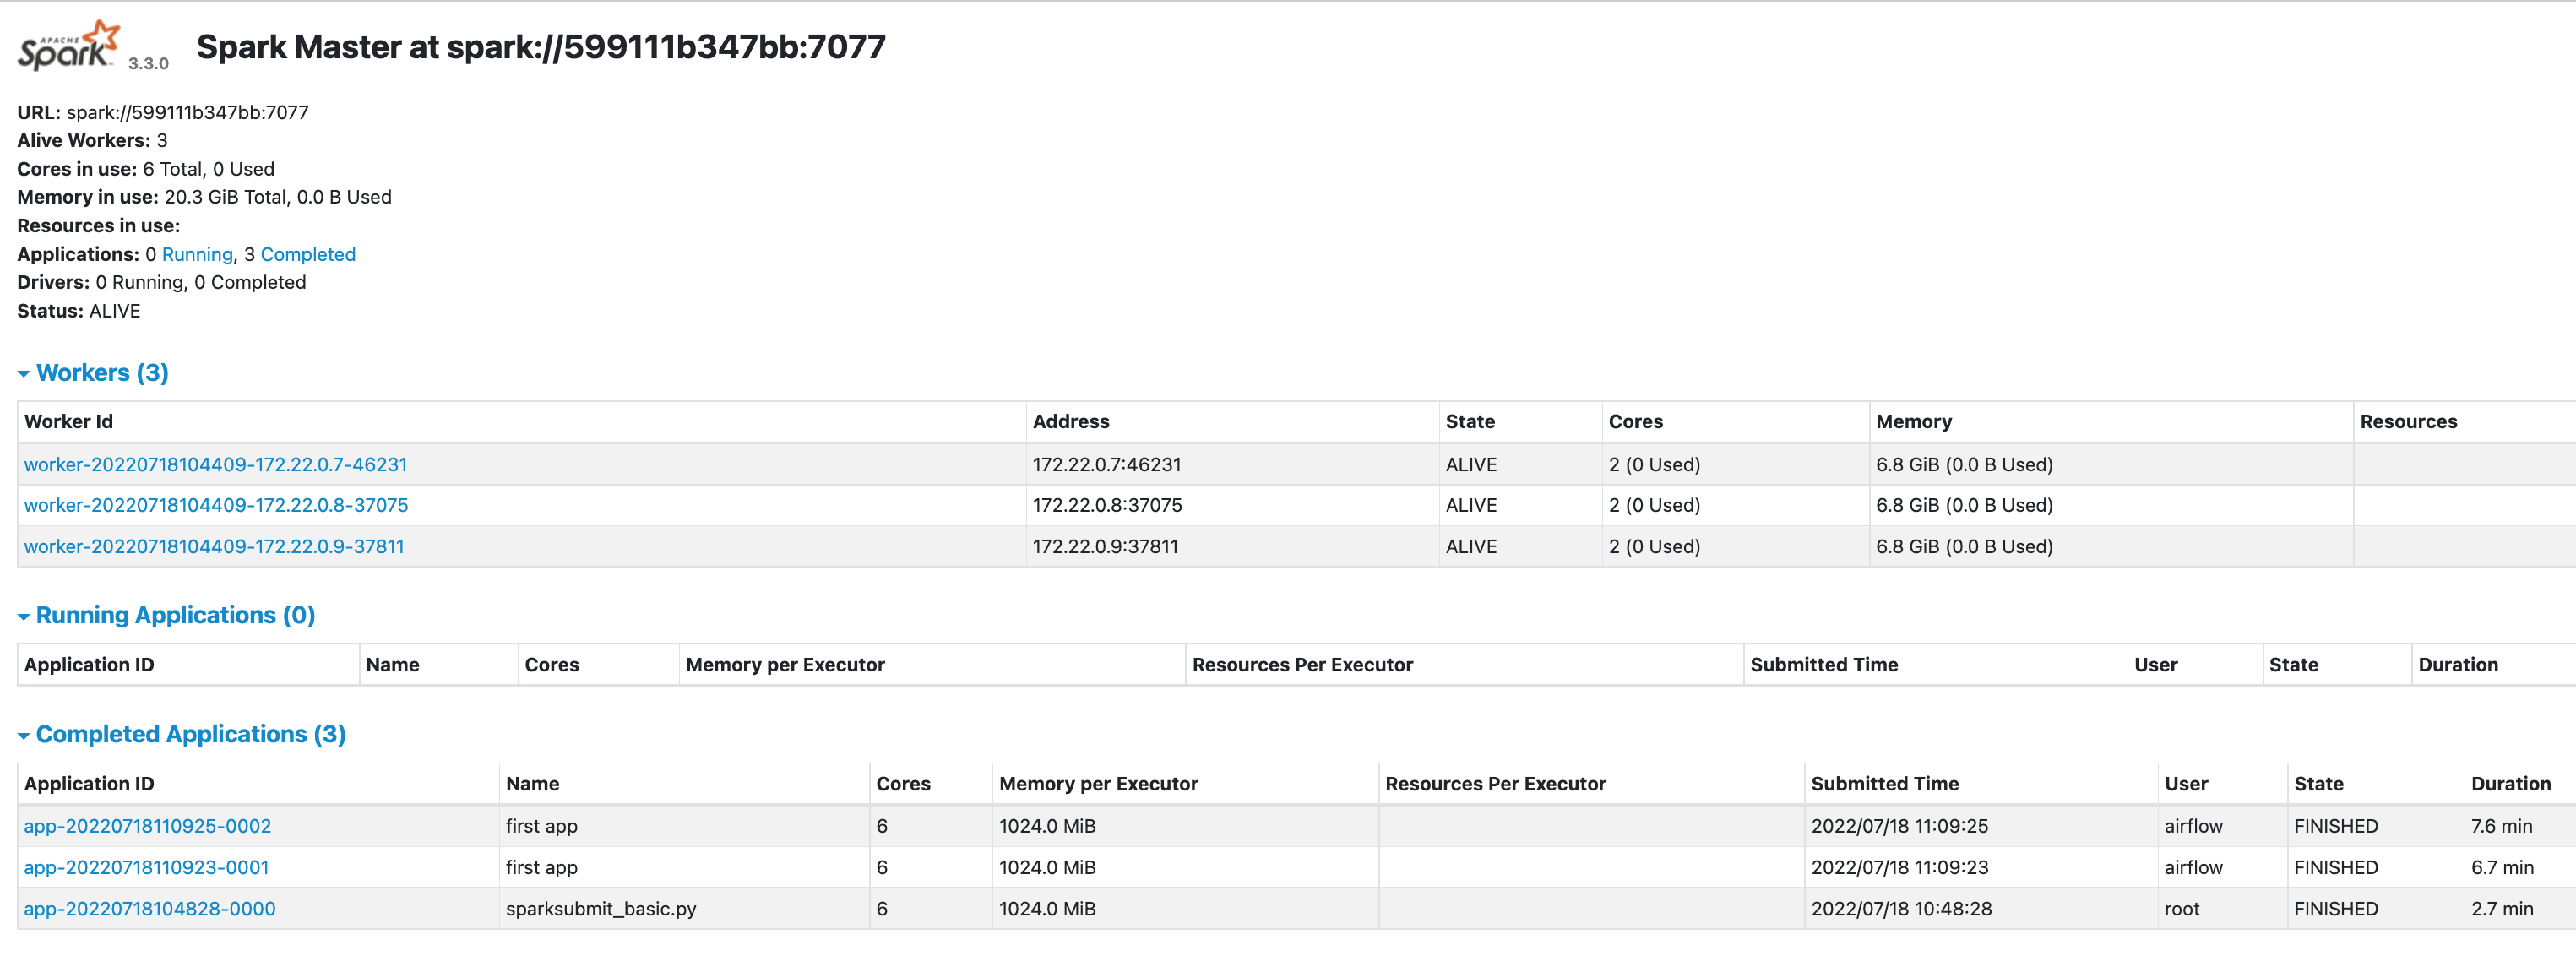Collapse the Completed Applications section arrow
This screenshot has width=2576, height=956.
[23, 736]
